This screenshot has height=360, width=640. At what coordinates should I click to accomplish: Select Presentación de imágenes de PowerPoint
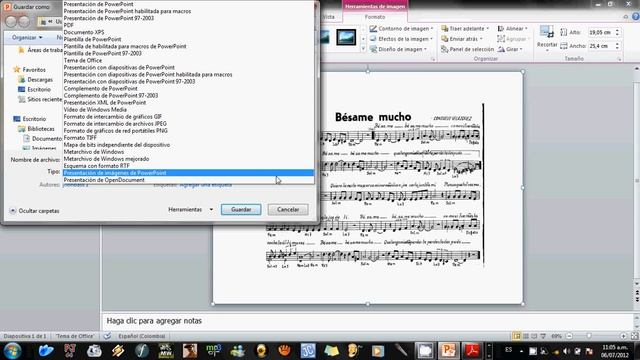coord(189,173)
